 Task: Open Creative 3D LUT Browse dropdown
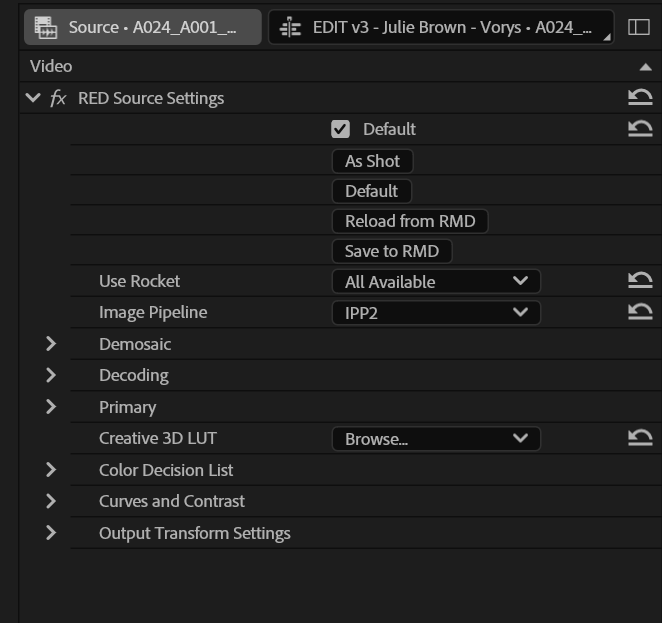[435, 438]
